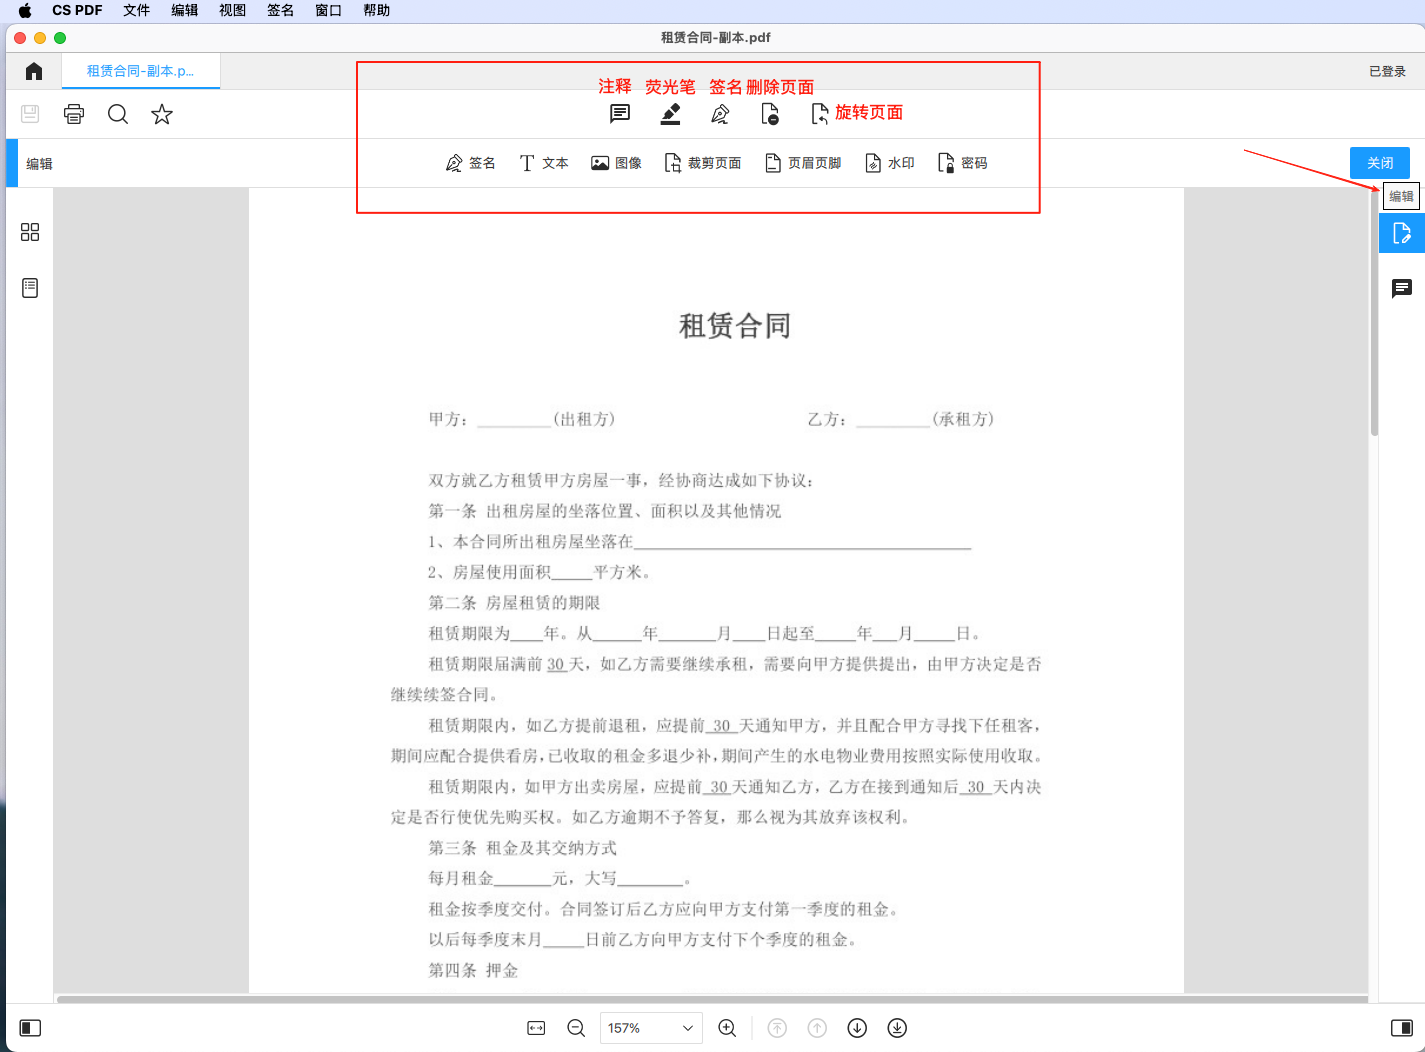Zoom out with minus magnifier
This screenshot has height=1052, width=1425.
576,1028
